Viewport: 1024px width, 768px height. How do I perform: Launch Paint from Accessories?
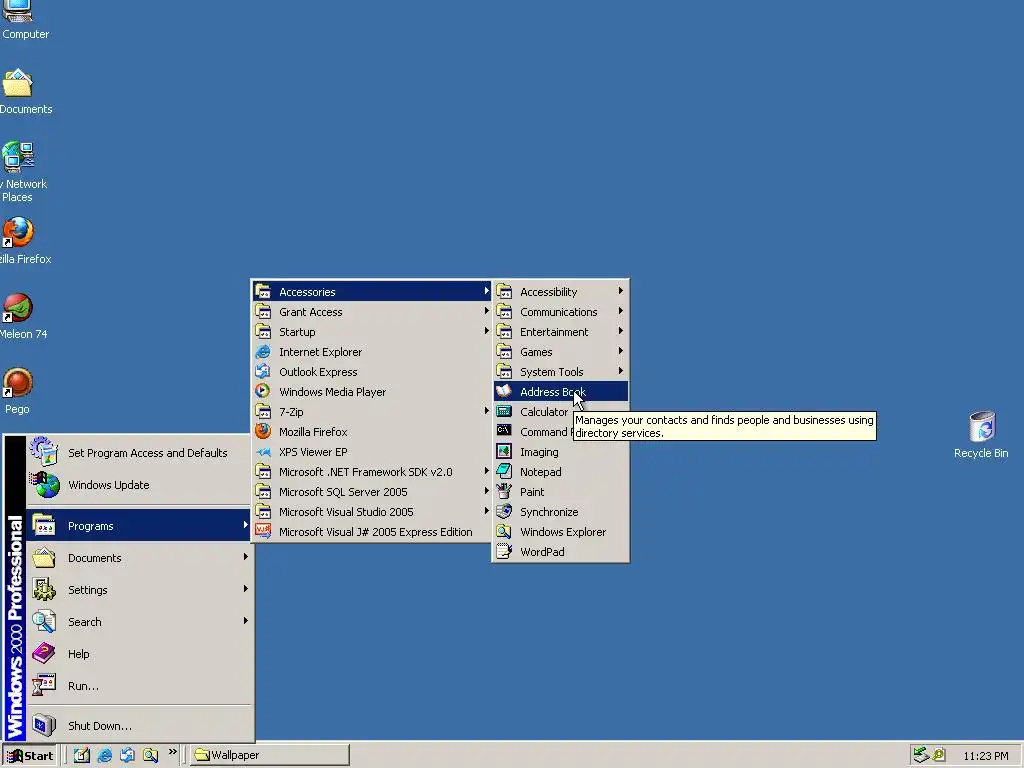pyautogui.click(x=561, y=492)
